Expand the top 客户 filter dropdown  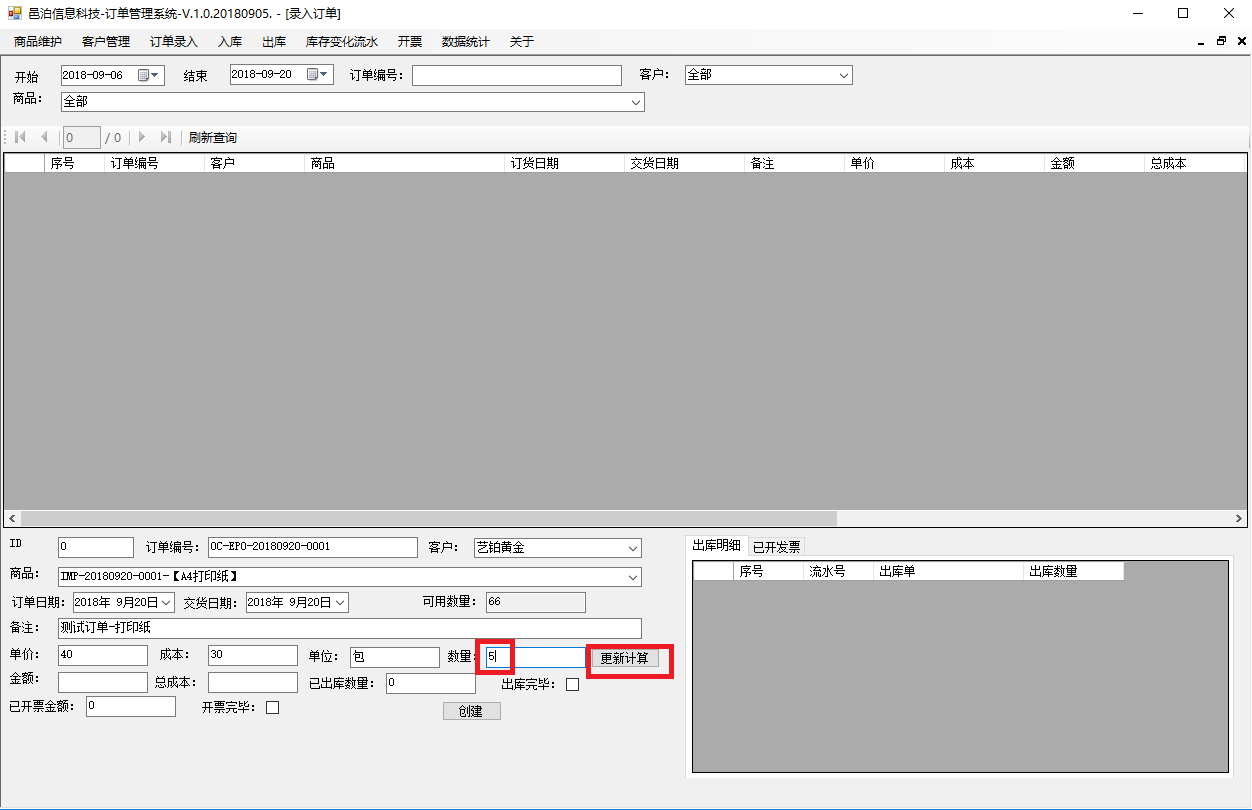(x=843, y=75)
